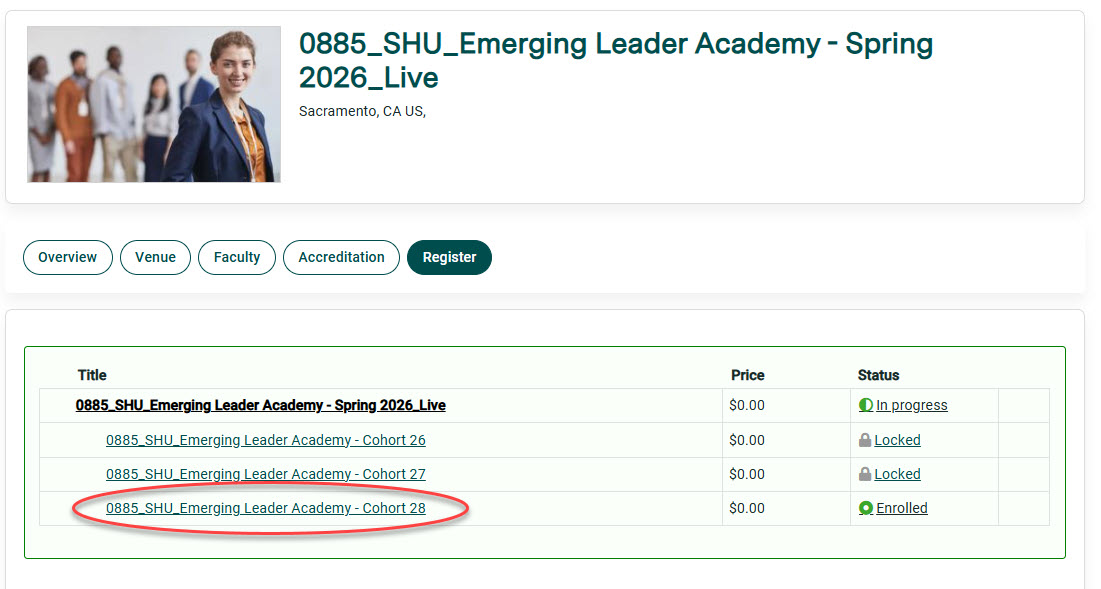Click the Status column header
This screenshot has width=1101, height=589.
878,375
